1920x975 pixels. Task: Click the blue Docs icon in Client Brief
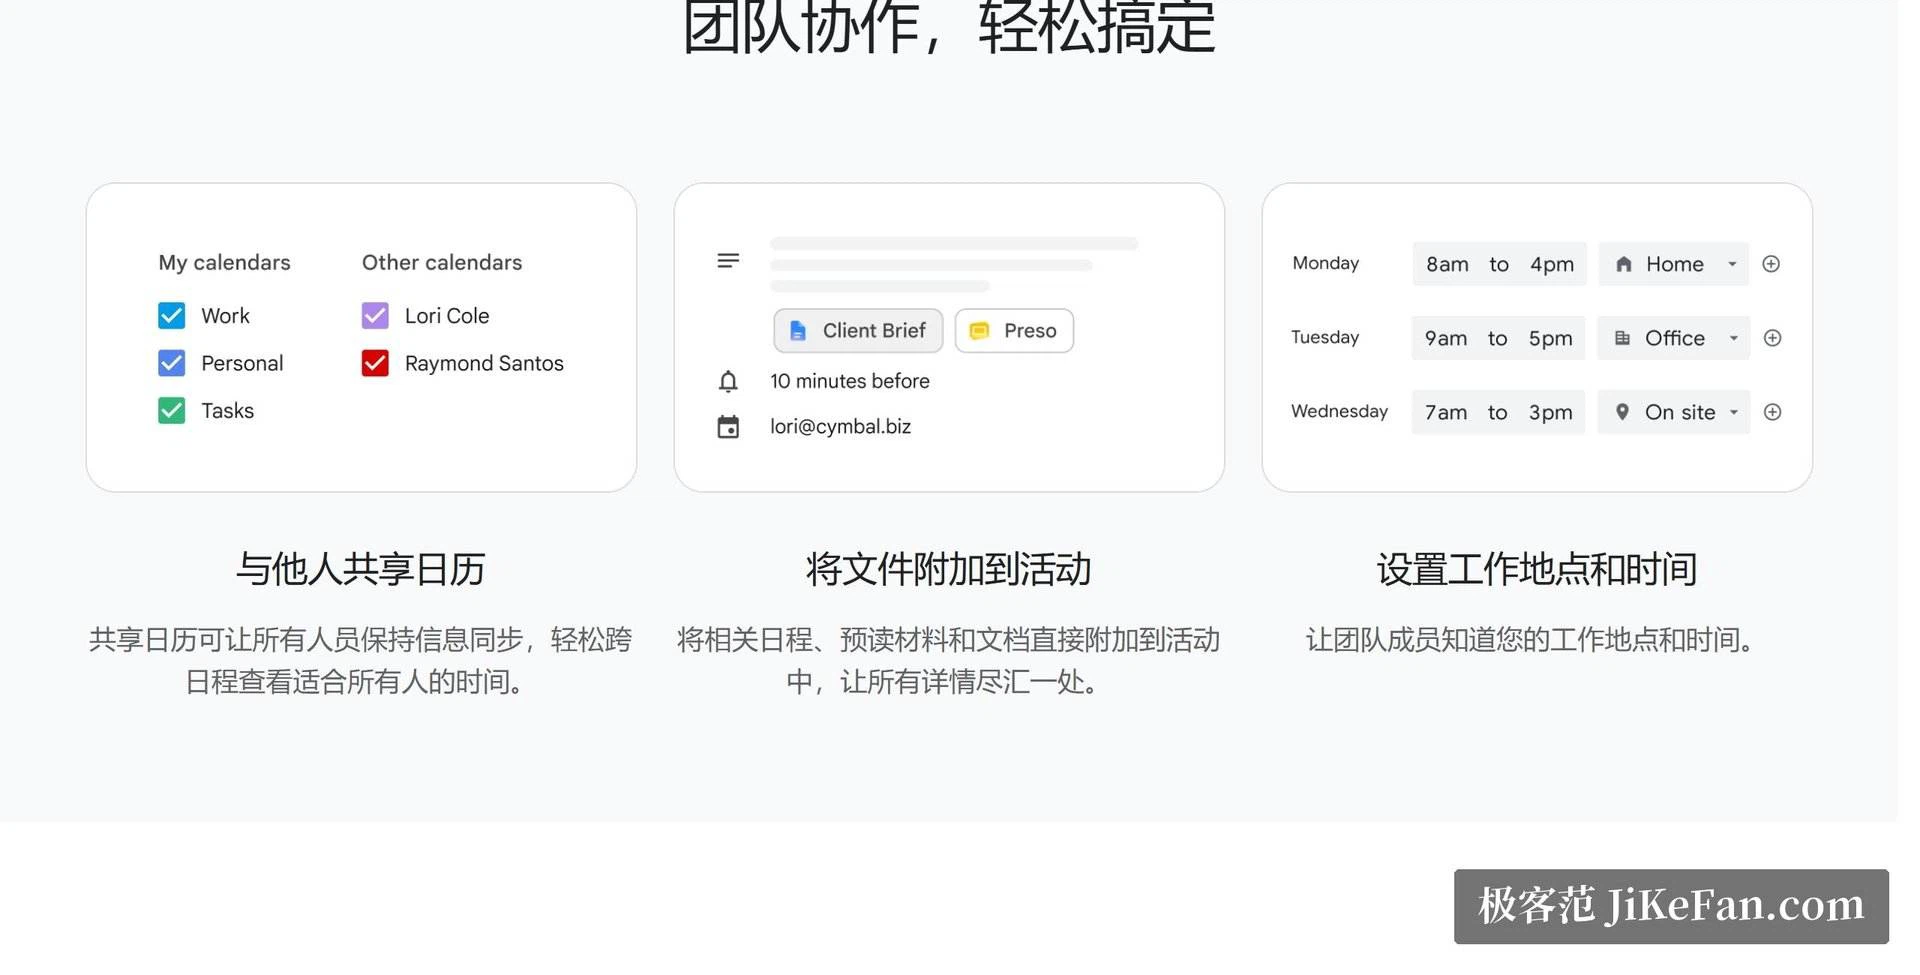pyautogui.click(x=798, y=331)
